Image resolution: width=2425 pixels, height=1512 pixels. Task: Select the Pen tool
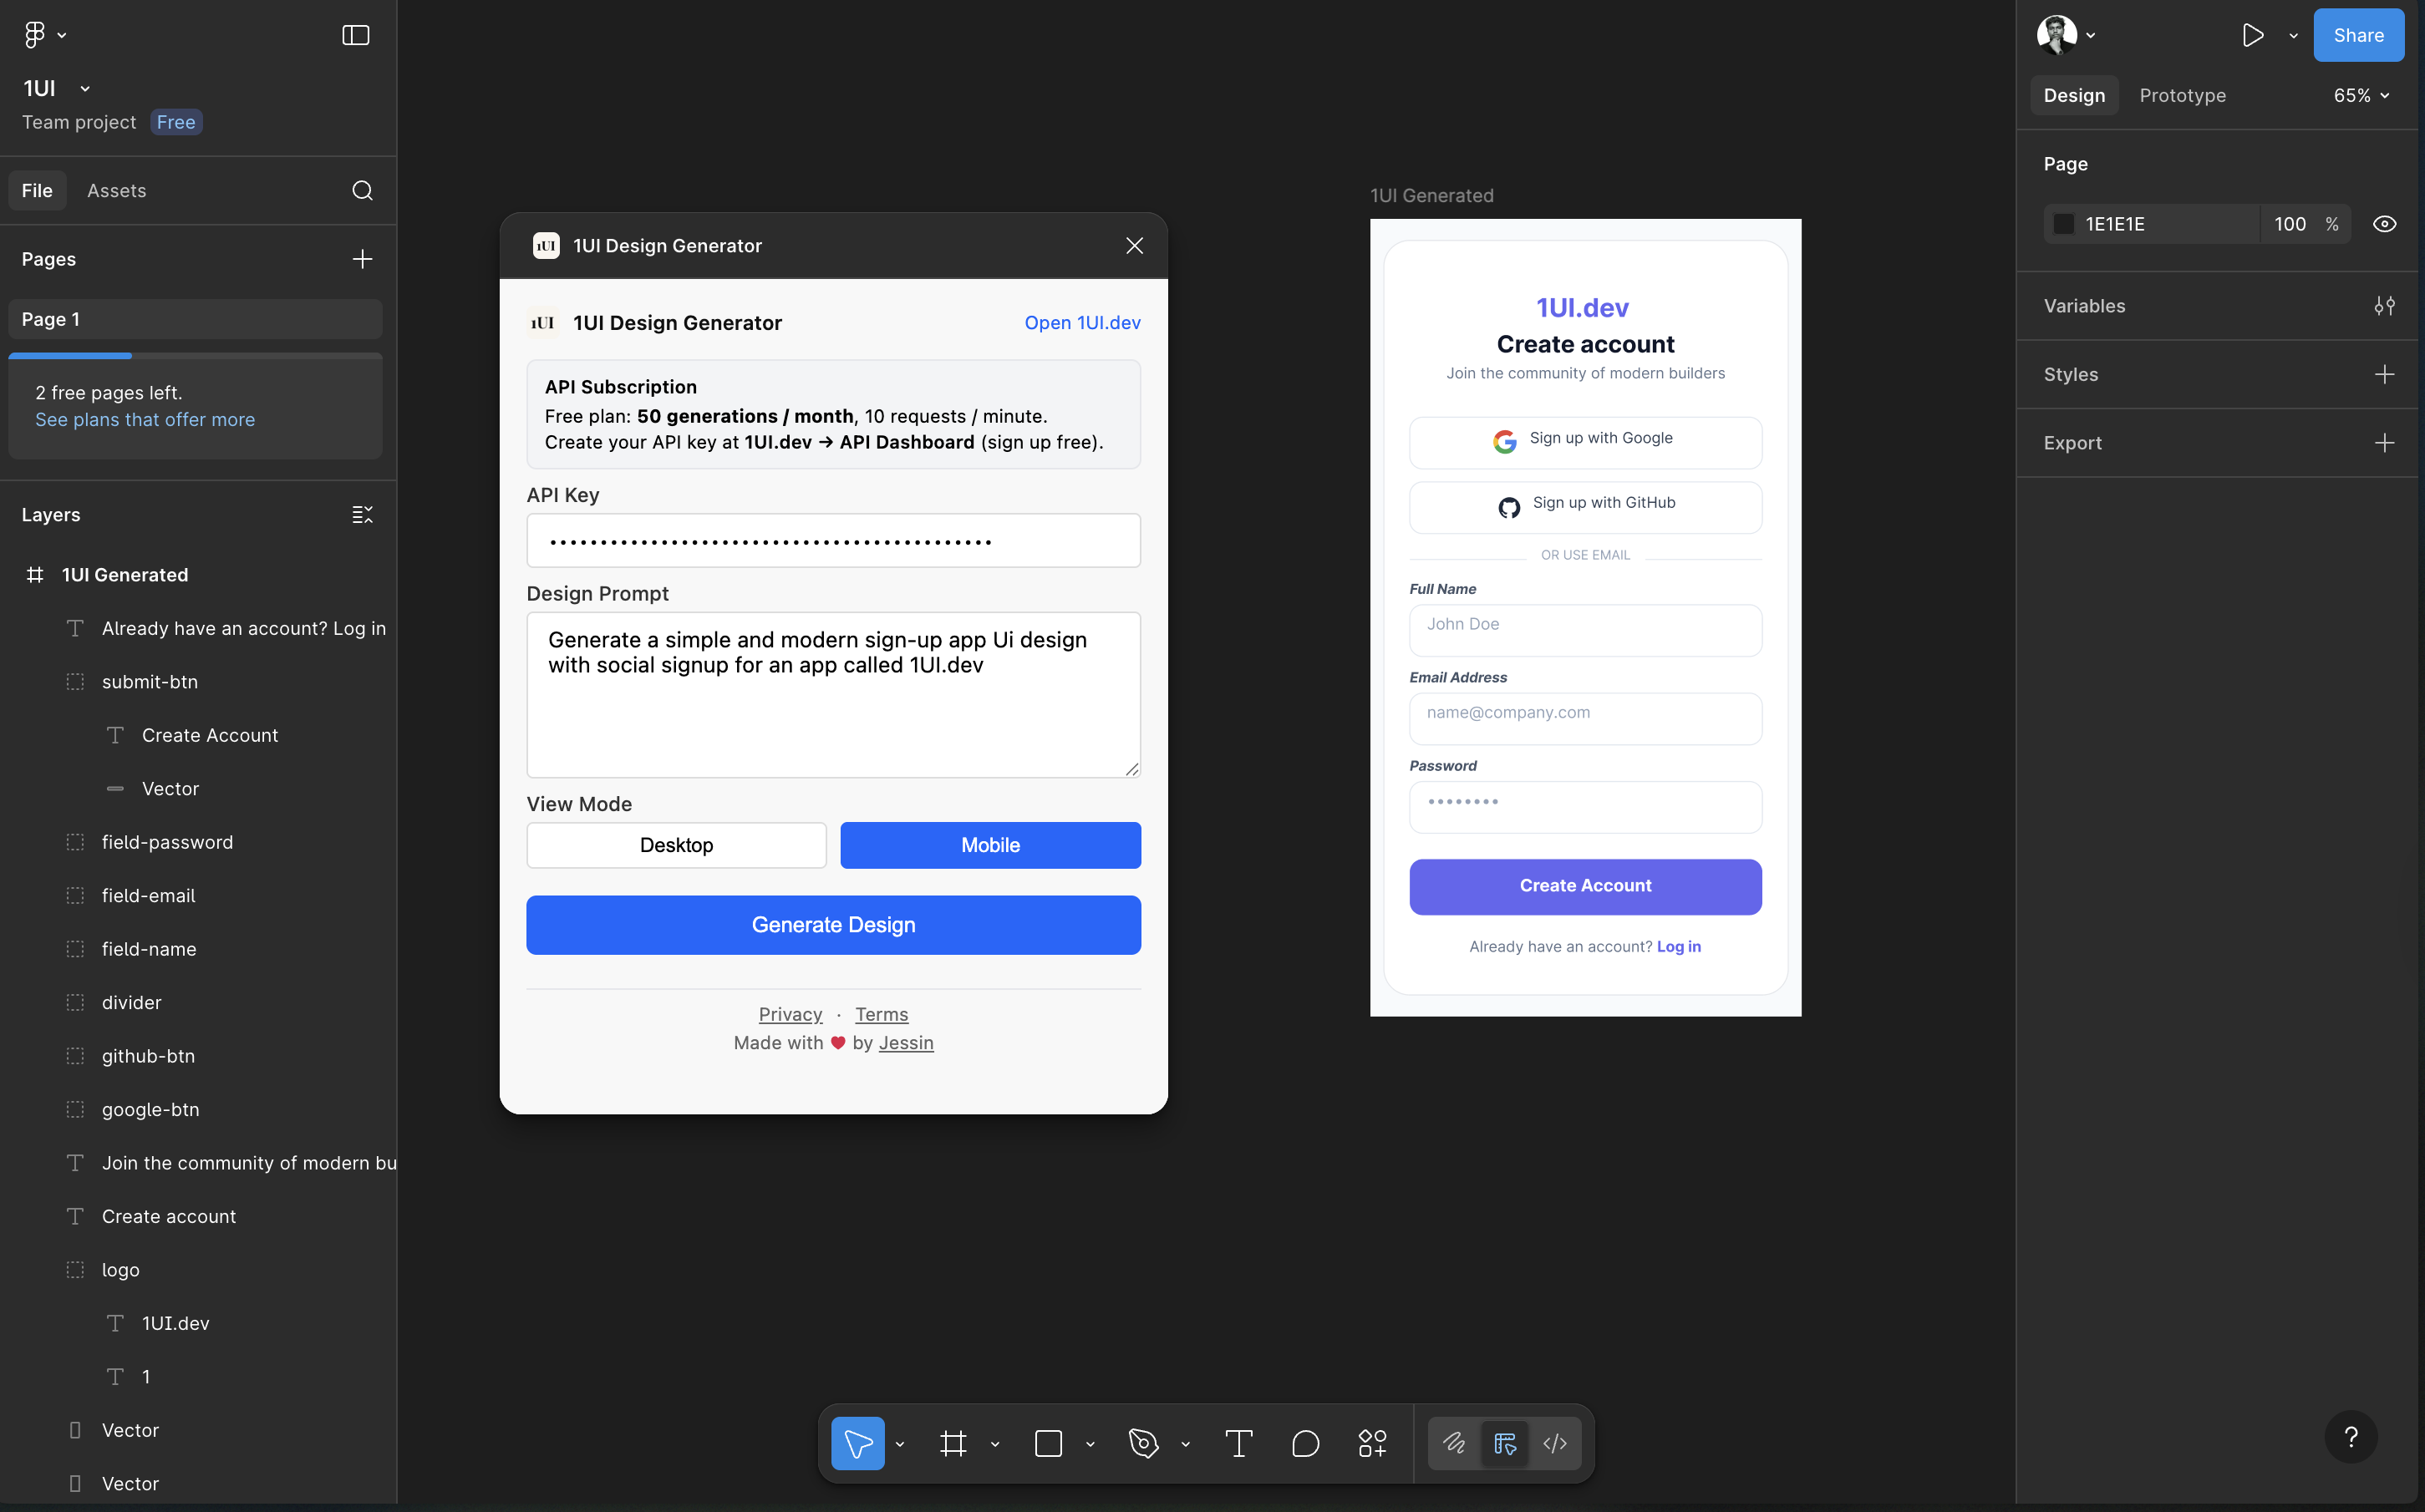(x=1143, y=1443)
